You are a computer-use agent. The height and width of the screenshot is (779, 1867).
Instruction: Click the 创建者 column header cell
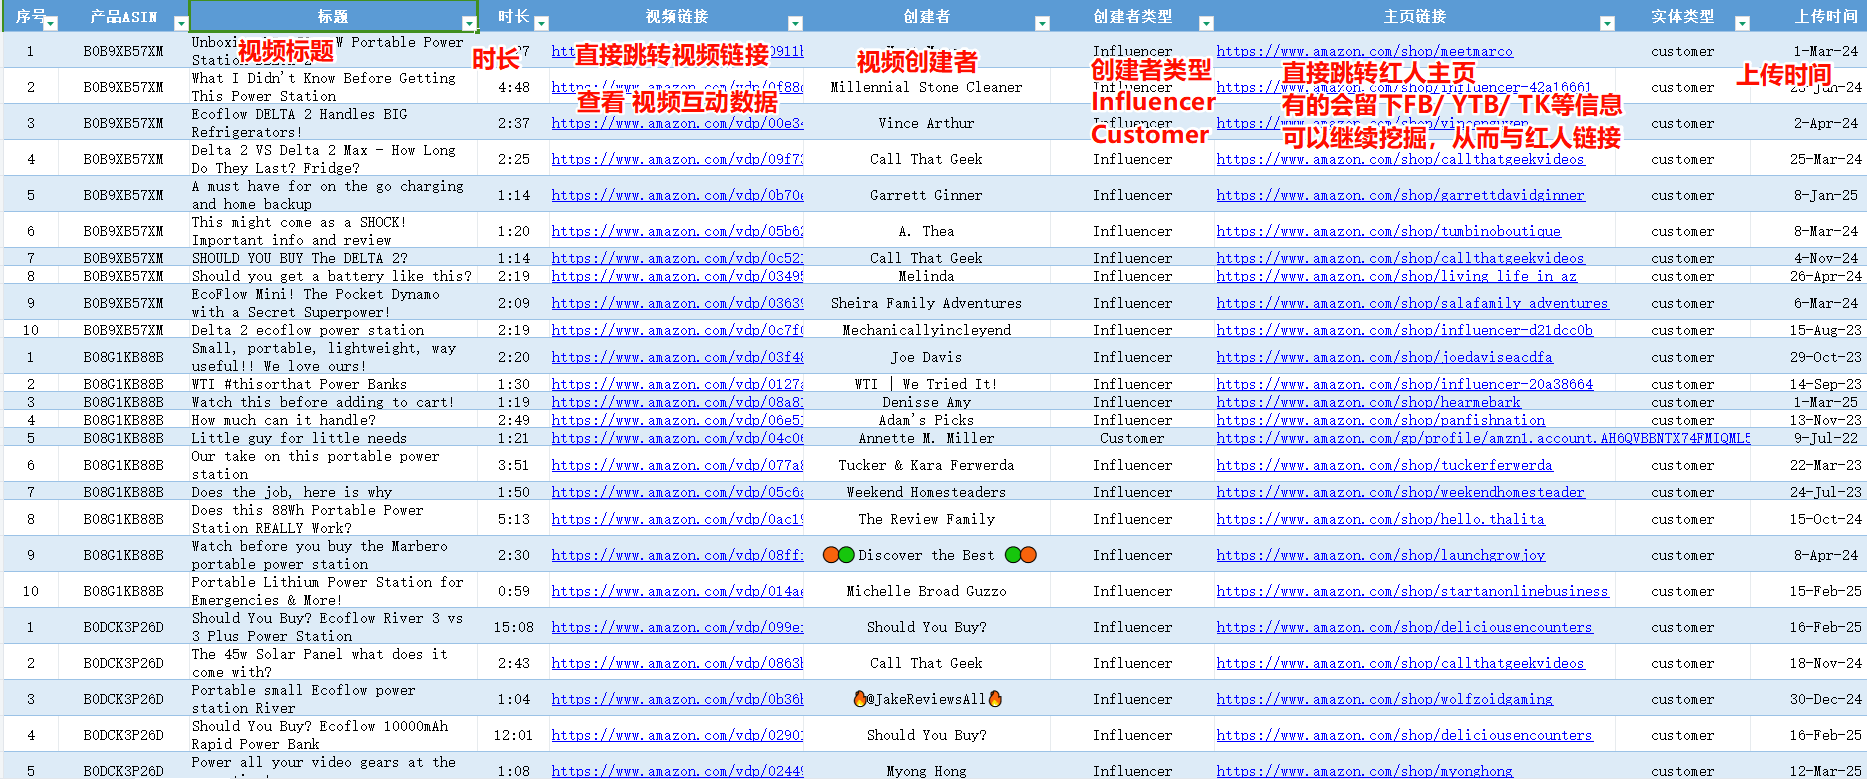926,16
